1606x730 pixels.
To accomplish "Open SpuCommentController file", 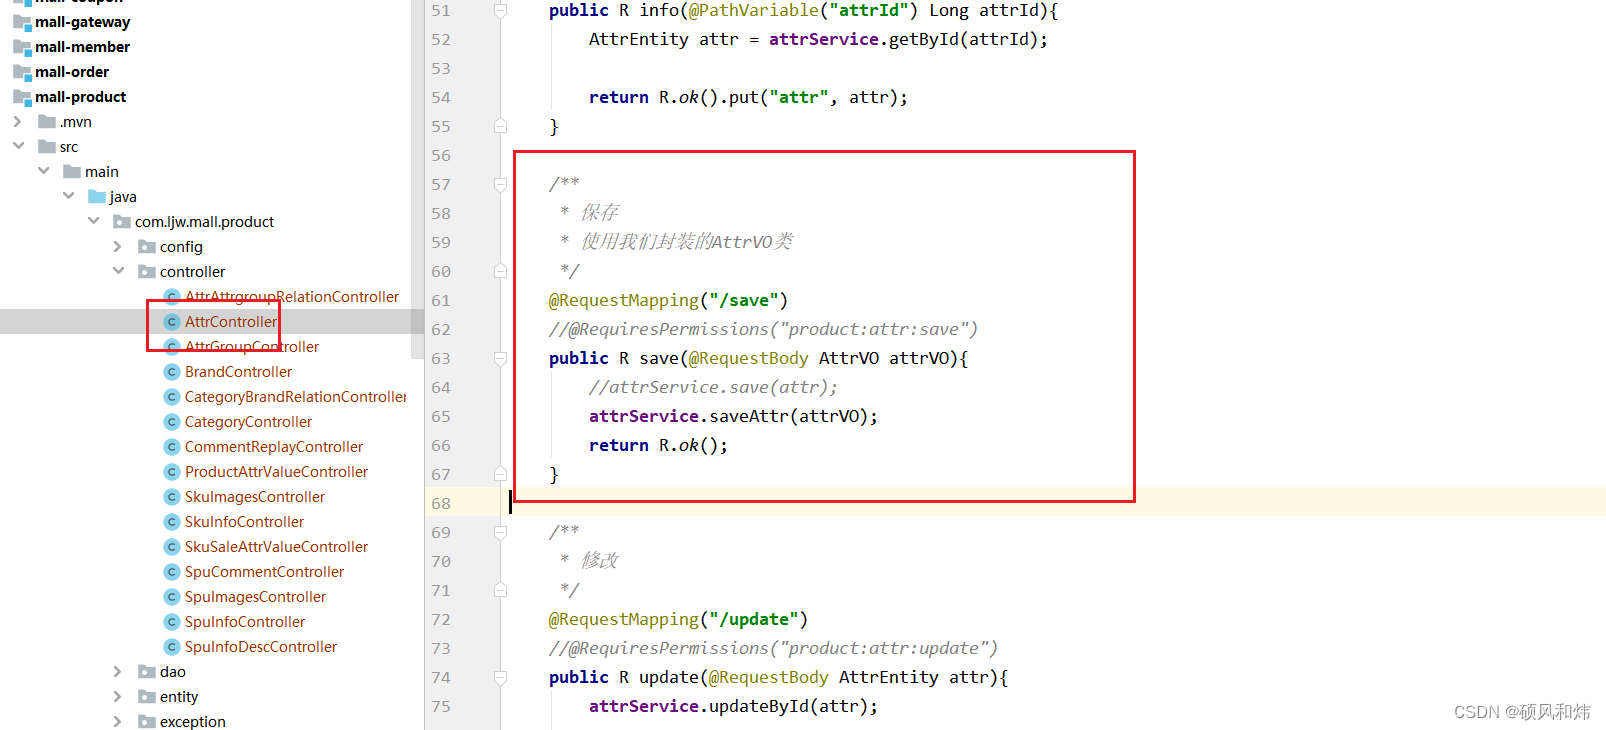I will (x=264, y=572).
